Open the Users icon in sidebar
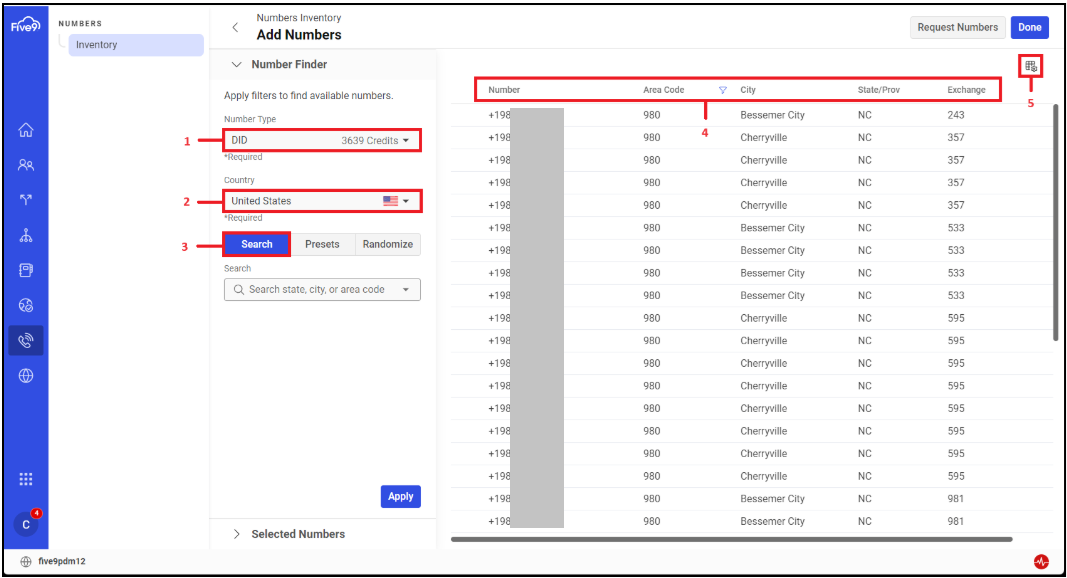This screenshot has width=1067, height=578. [x=26, y=165]
